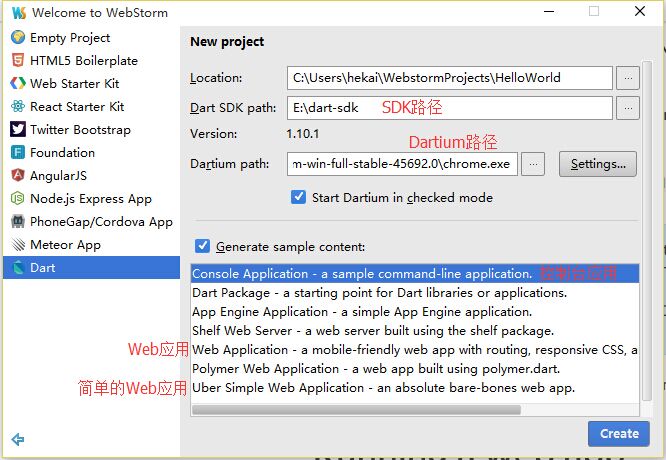Click the WebStorm logo in title bar

tap(19, 12)
